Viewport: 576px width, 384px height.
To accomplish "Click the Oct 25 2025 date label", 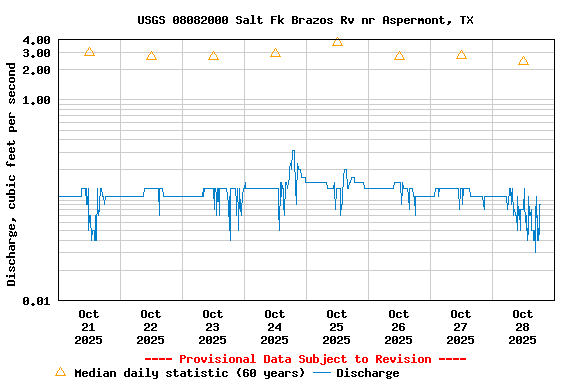I will 337,327.
